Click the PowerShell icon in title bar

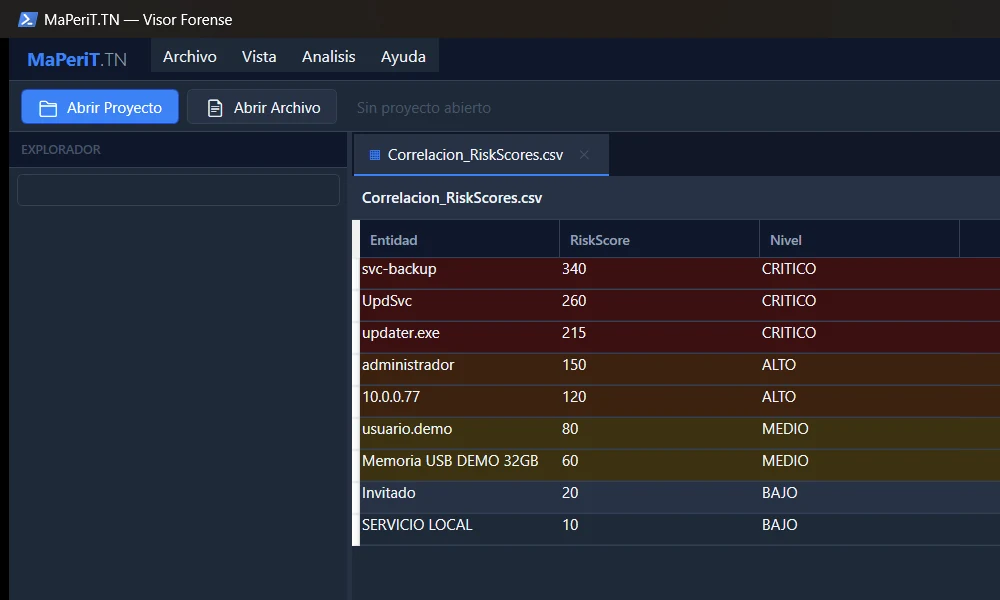click(27, 20)
